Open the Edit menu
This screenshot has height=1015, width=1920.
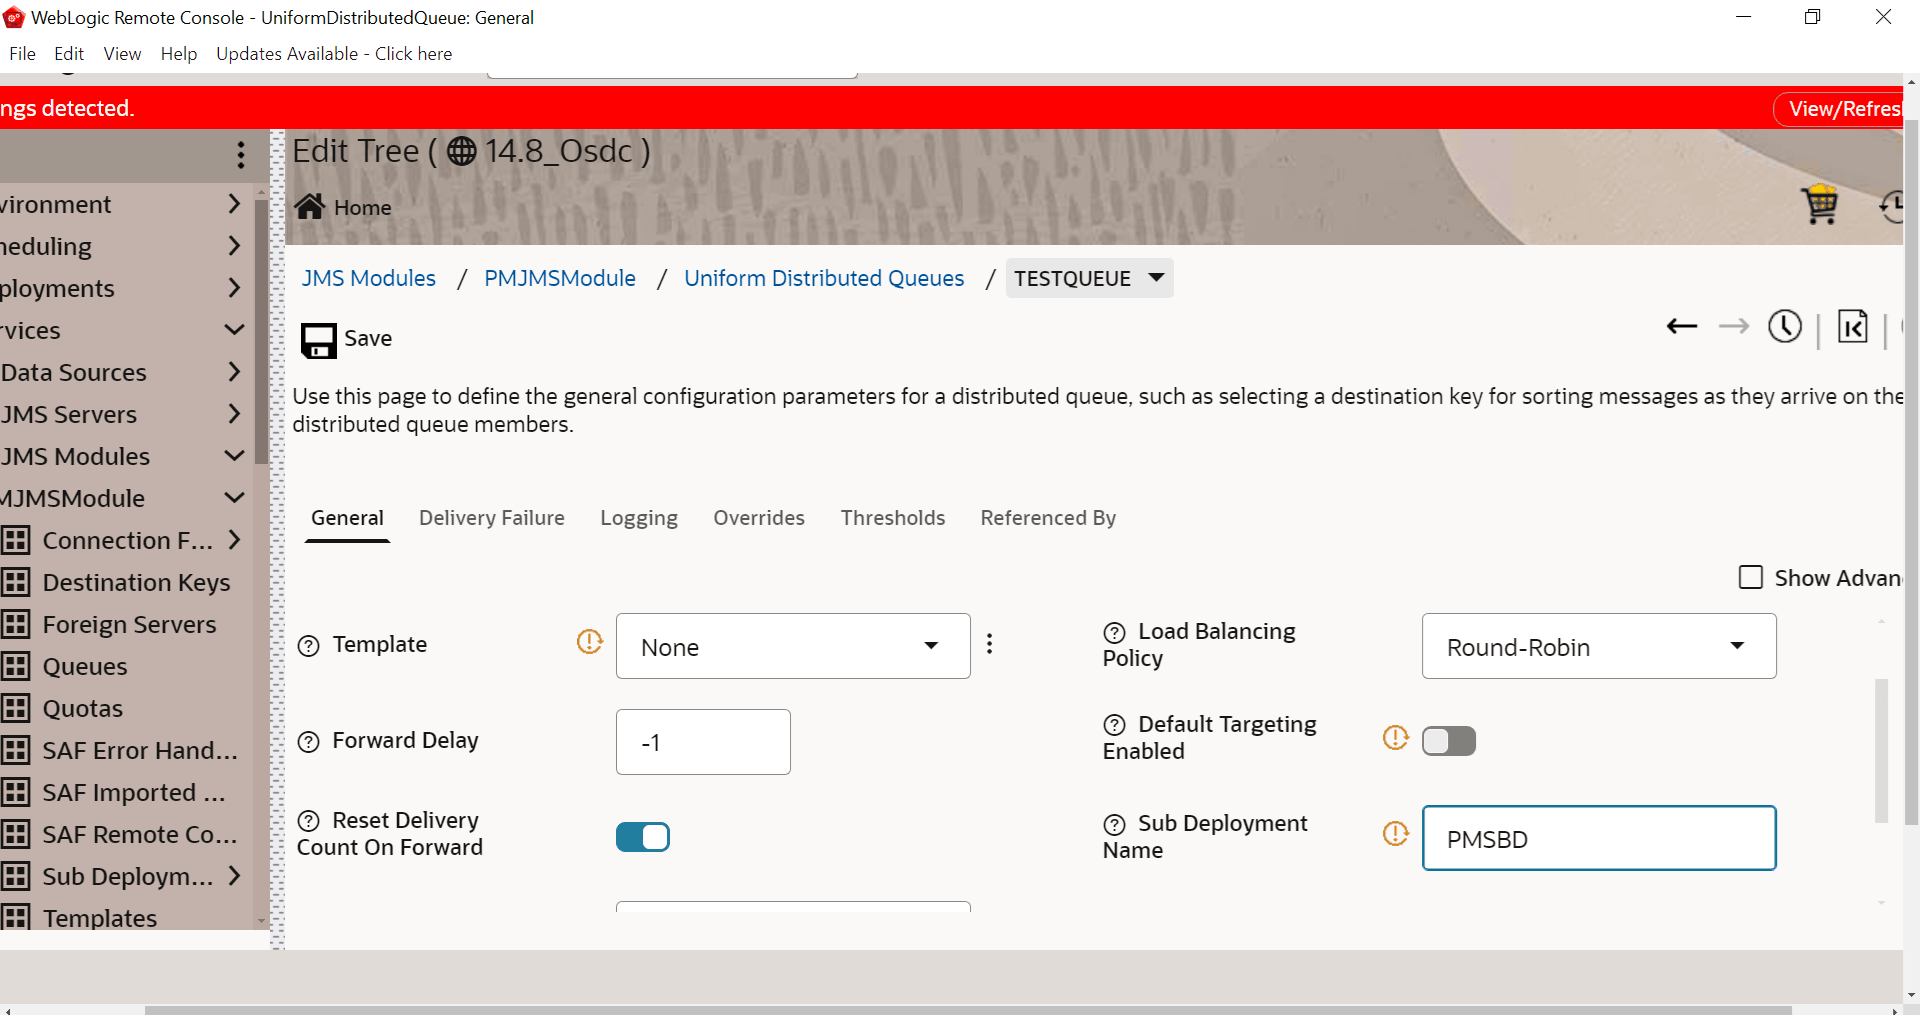point(69,54)
